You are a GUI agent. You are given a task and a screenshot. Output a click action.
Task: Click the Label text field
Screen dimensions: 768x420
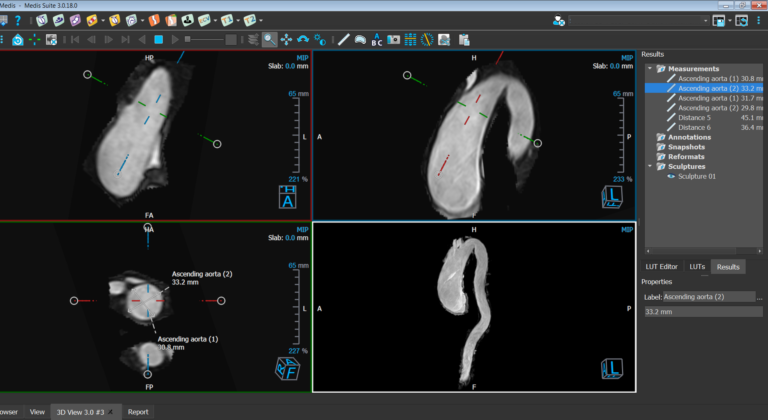pos(711,297)
